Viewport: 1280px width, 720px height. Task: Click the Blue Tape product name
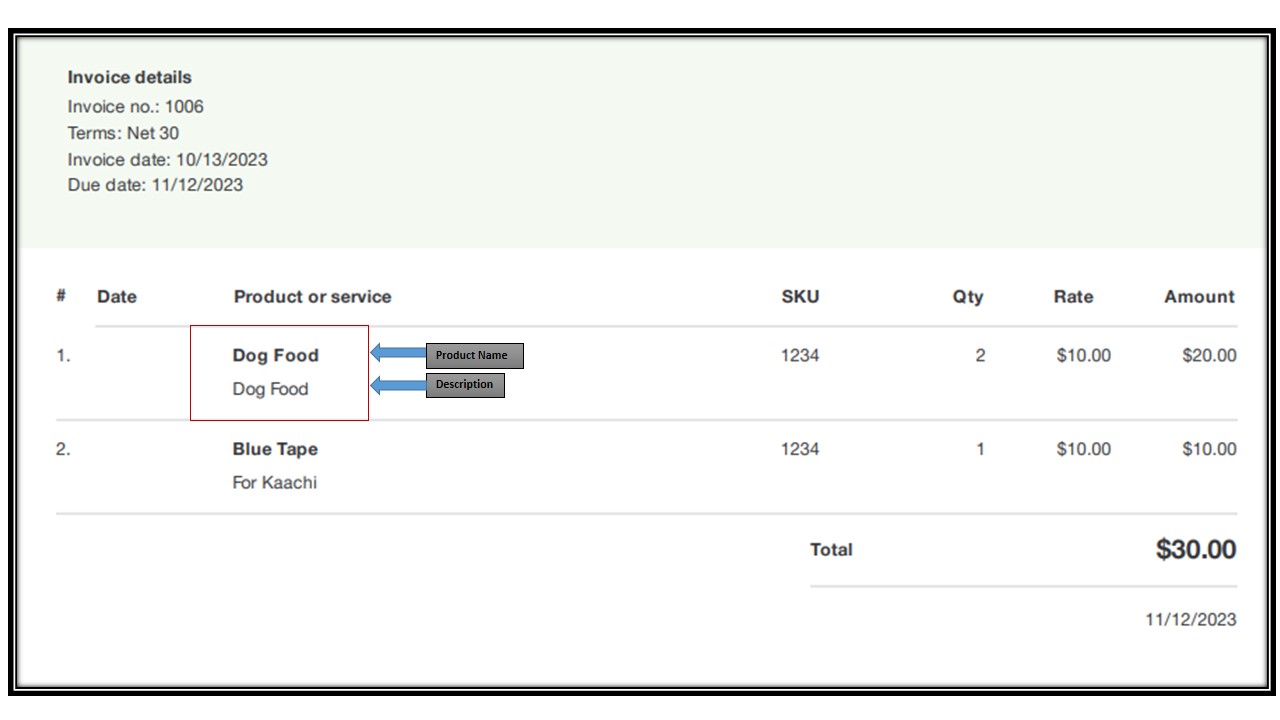275,449
